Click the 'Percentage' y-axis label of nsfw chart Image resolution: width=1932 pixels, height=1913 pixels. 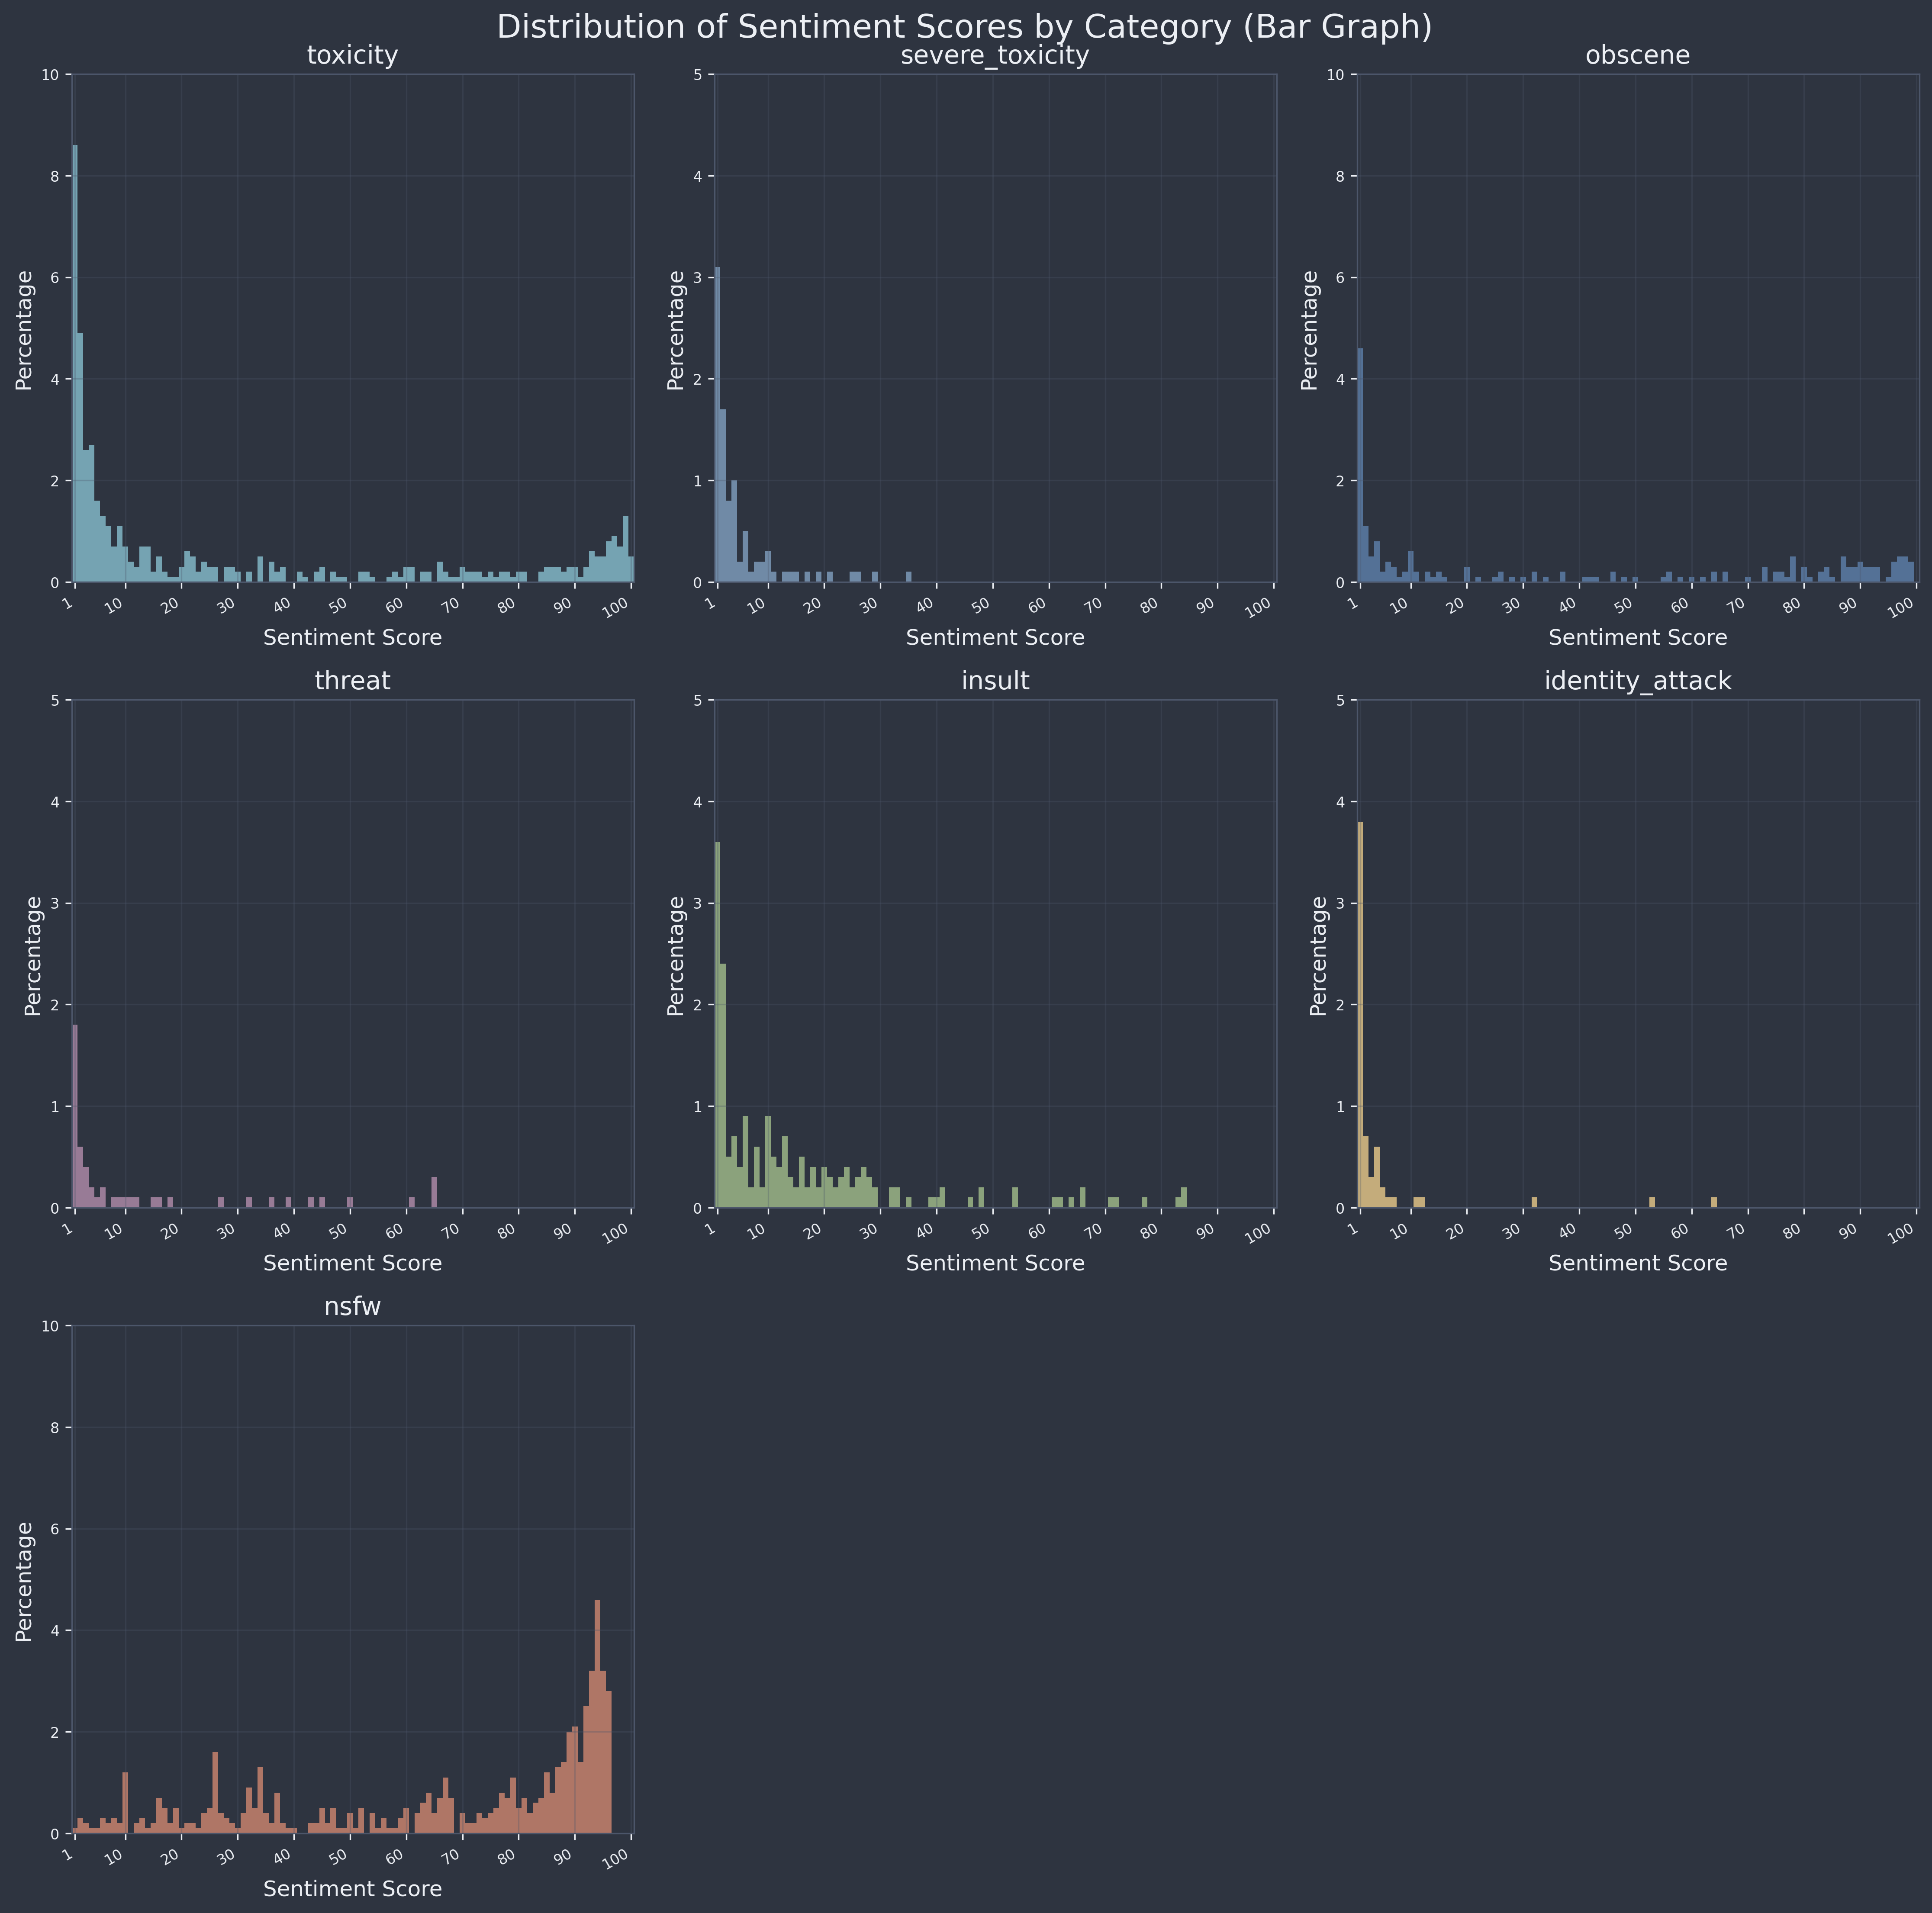tap(24, 1581)
